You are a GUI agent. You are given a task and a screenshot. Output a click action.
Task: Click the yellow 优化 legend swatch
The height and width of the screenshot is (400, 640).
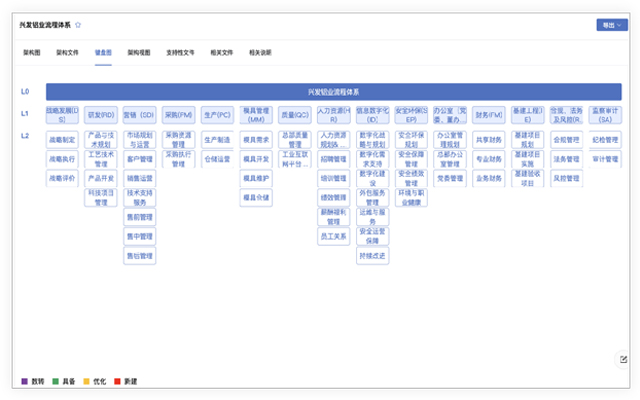(x=86, y=381)
